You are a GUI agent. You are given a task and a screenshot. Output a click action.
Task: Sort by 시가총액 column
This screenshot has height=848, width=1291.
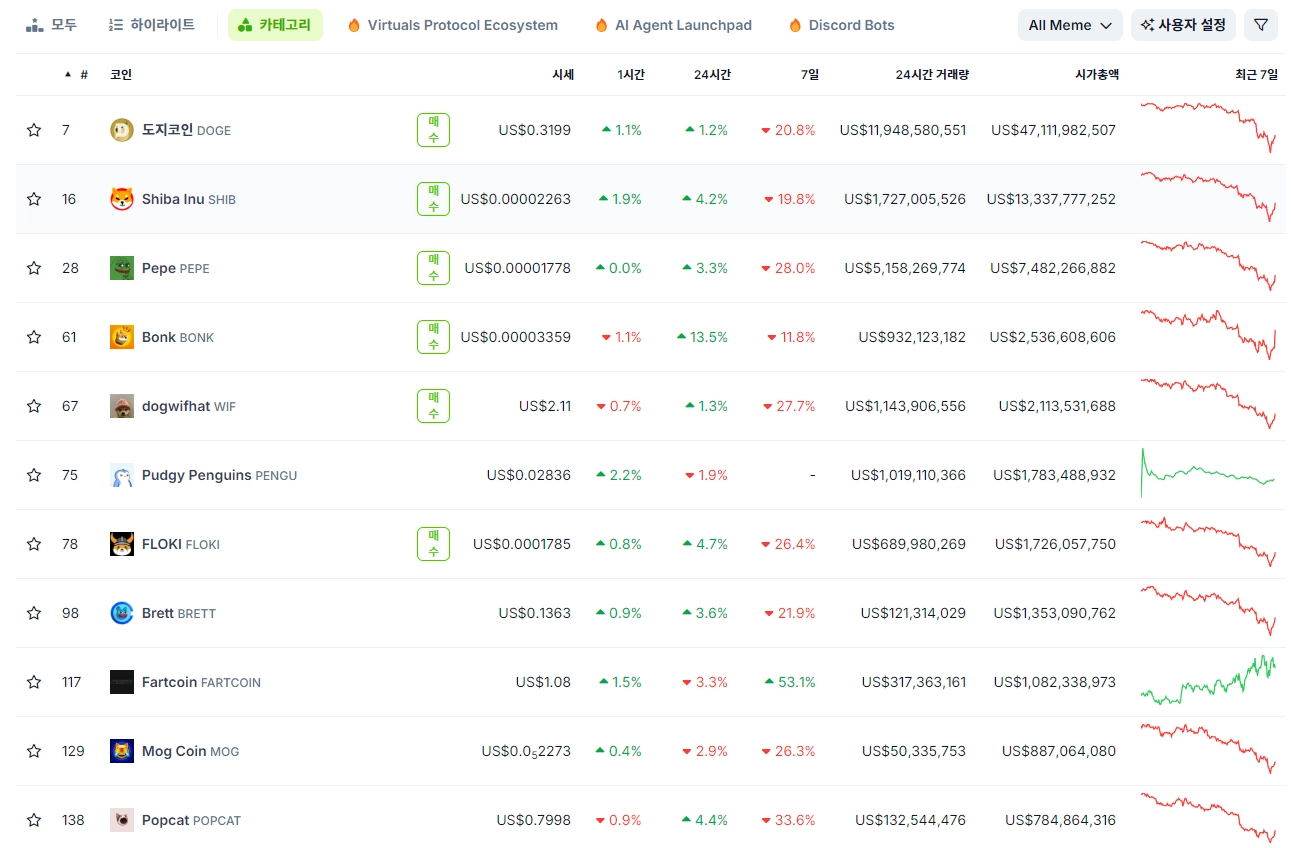tap(1097, 75)
